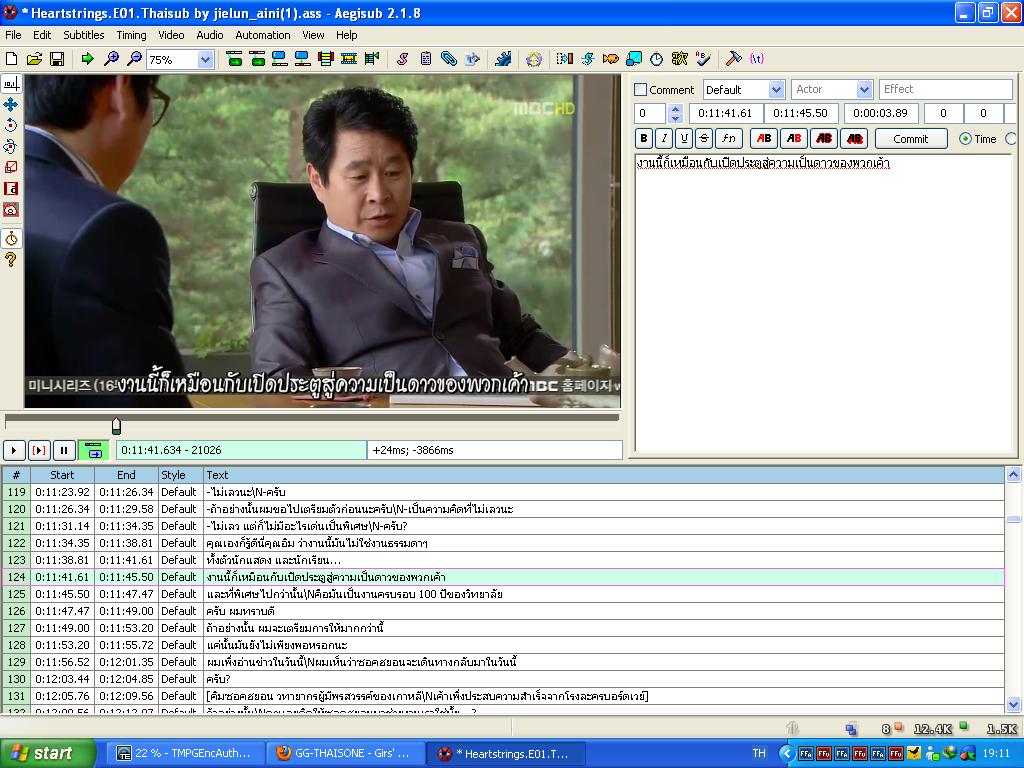This screenshot has width=1024, height=768.
Task: Open the Actor dropdown
Action: tap(864, 89)
